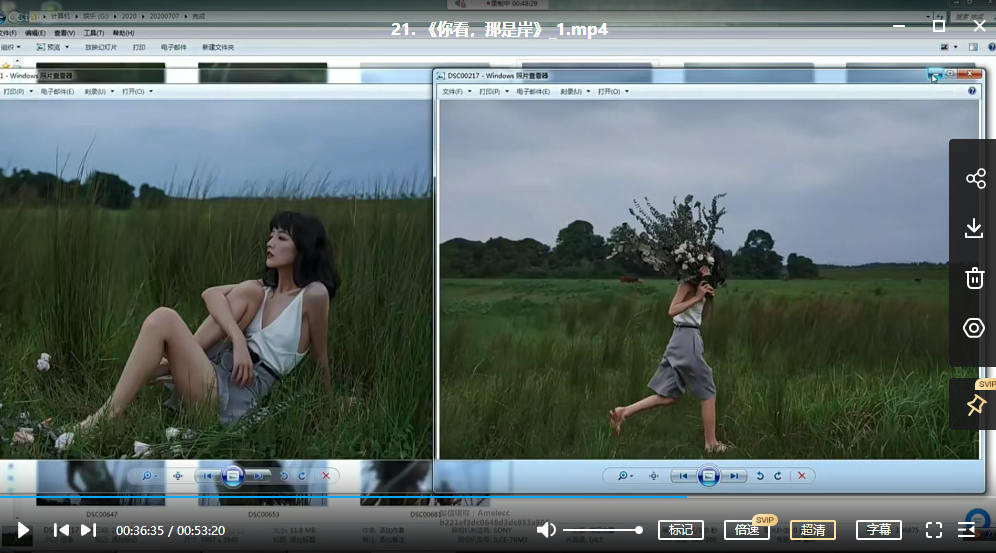Open 文件(F) menu in DSC00217 viewer
The image size is (996, 553).
(x=456, y=91)
